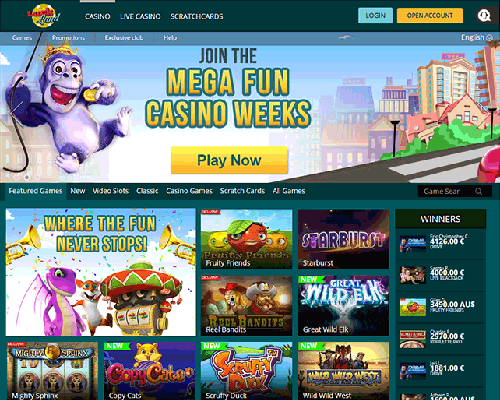Select the first banner carousel dot

[x=17, y=177]
